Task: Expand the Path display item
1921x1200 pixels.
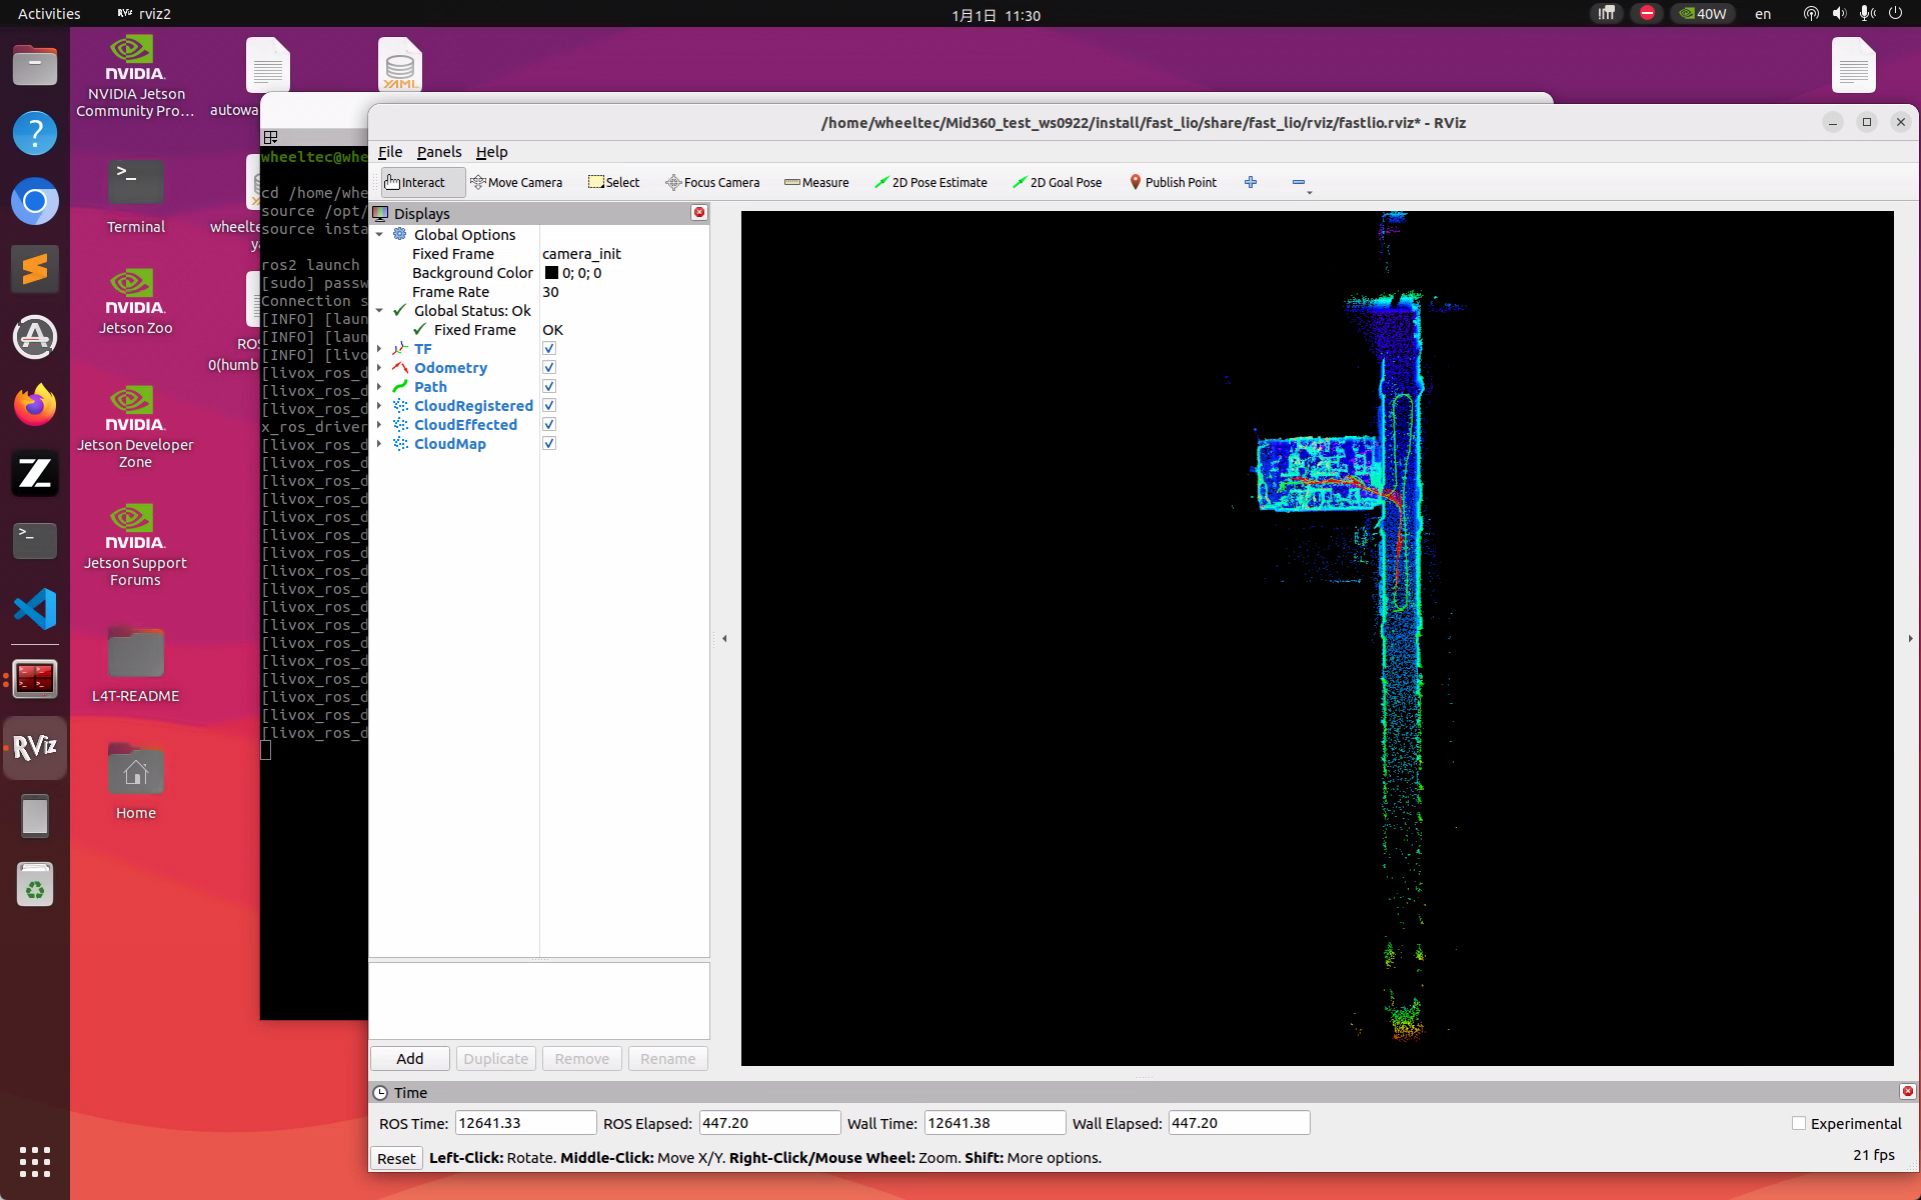Action: tap(379, 386)
